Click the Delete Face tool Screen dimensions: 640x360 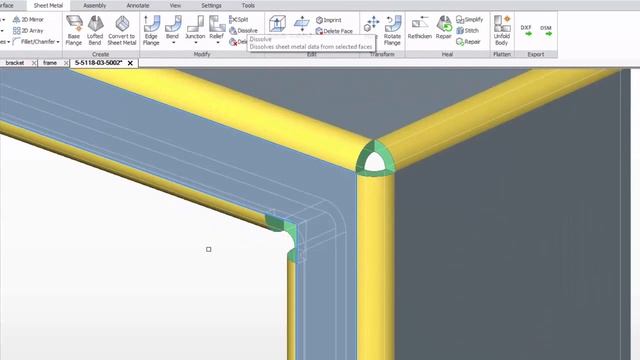[x=334, y=31]
